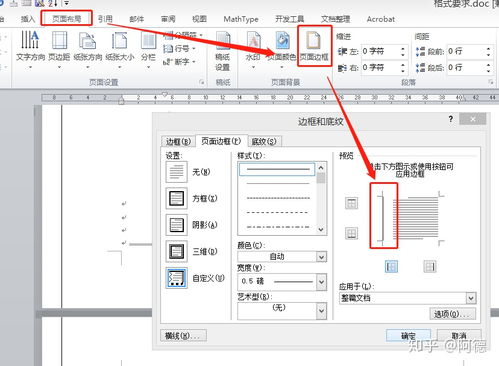Click the 横线(H) horizontal line button
499x366 pixels.
click(x=183, y=336)
